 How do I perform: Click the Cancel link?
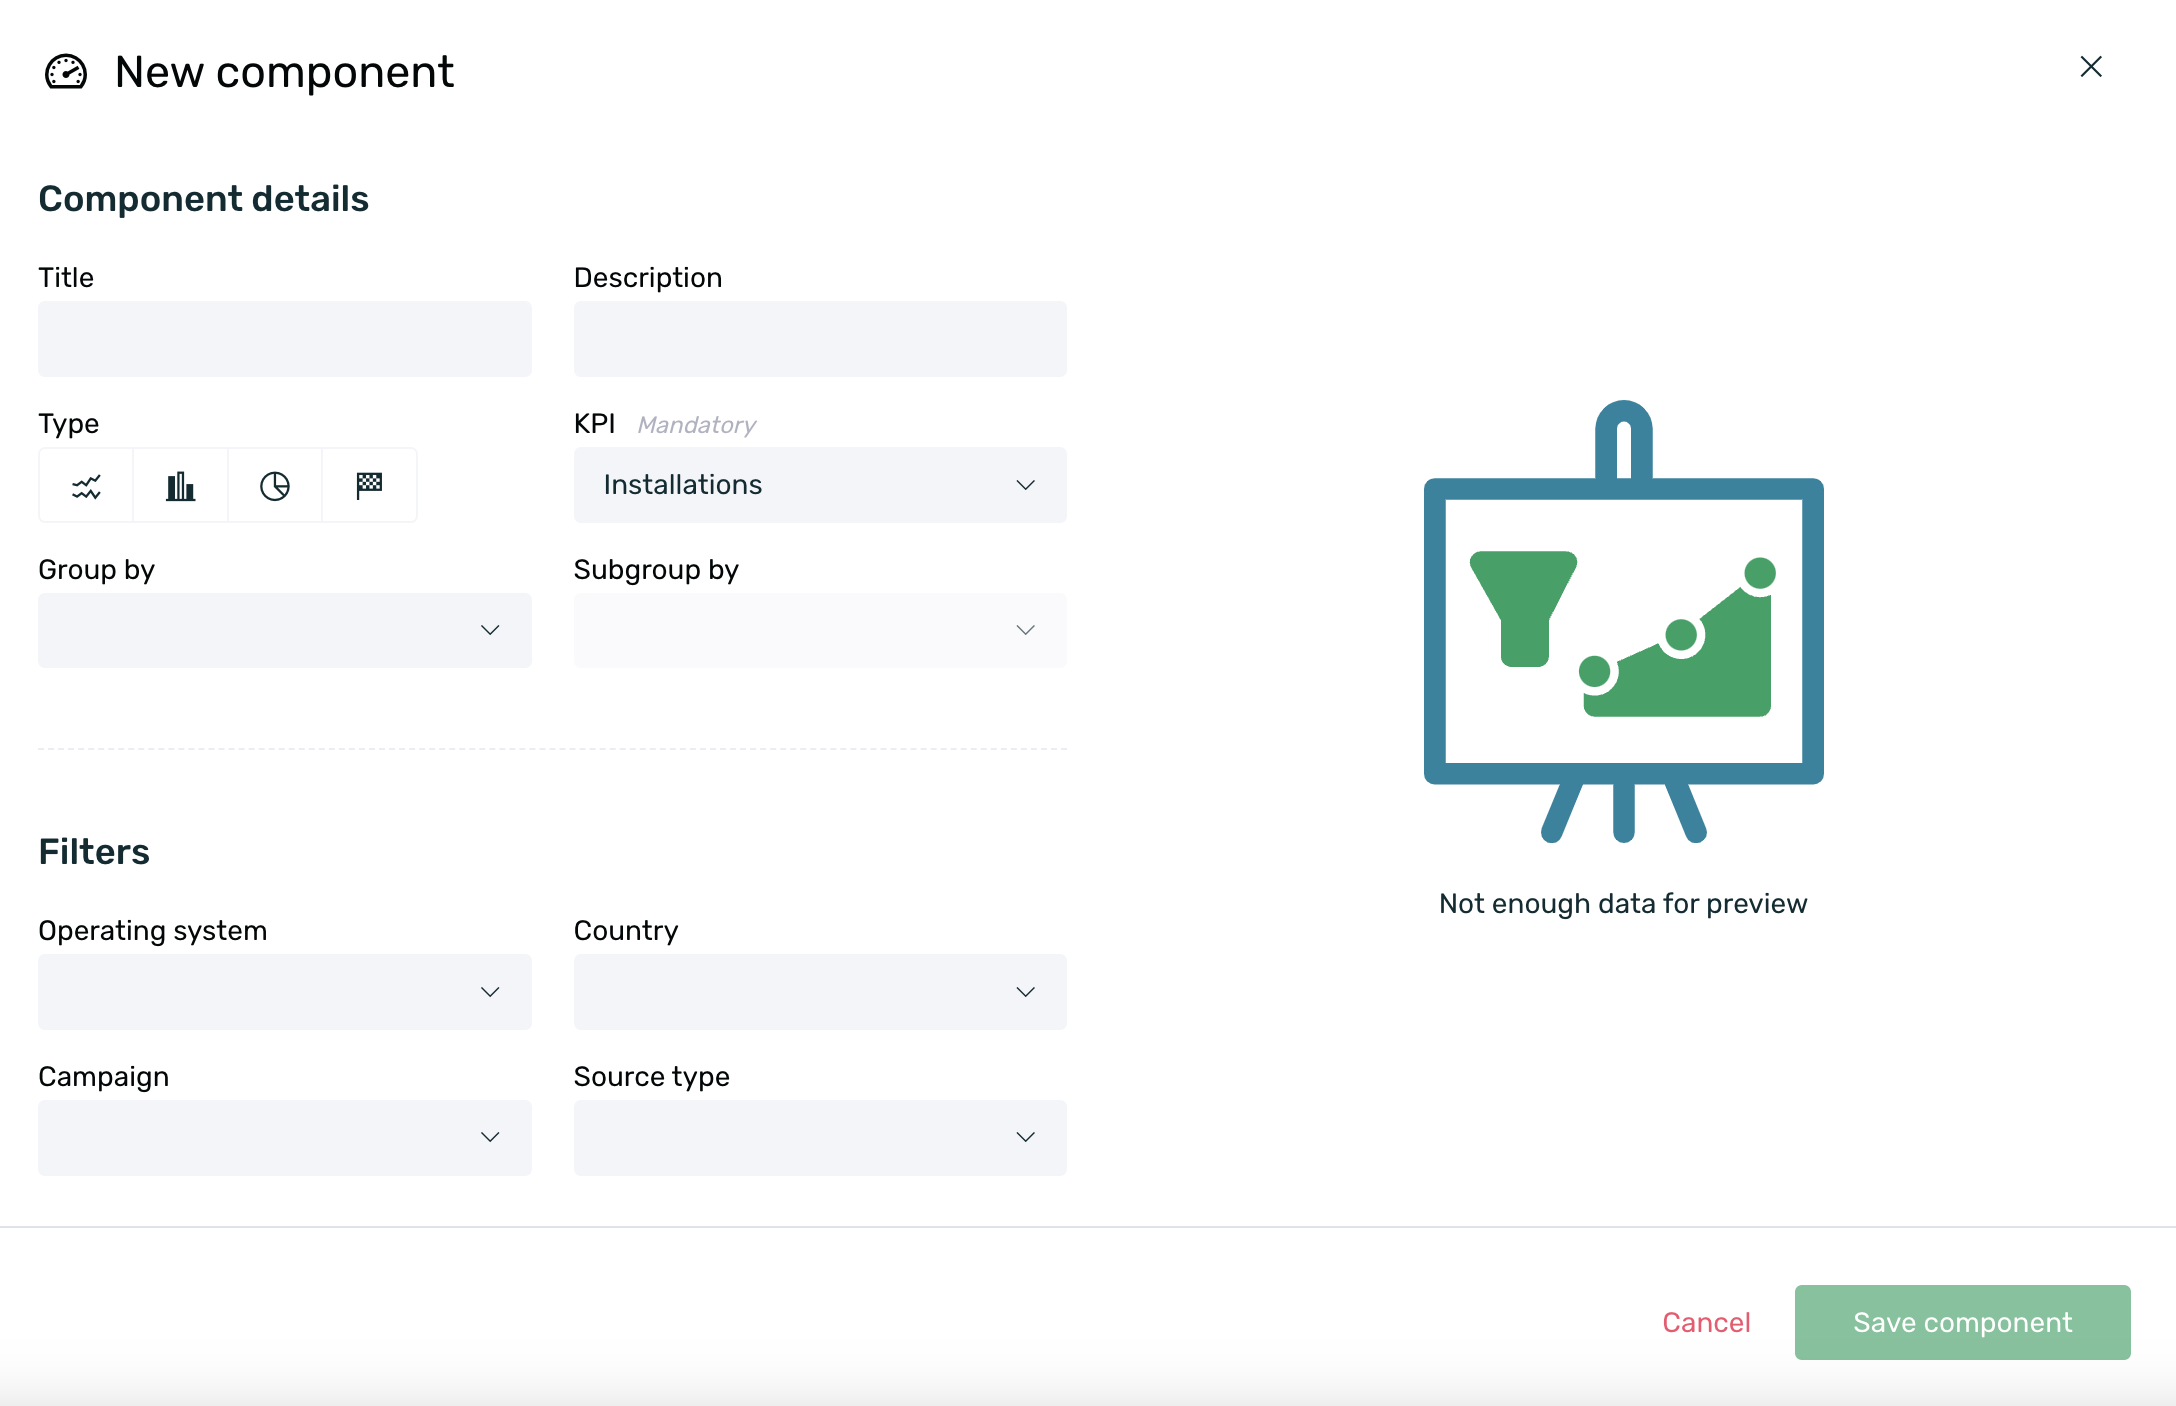1706,1322
